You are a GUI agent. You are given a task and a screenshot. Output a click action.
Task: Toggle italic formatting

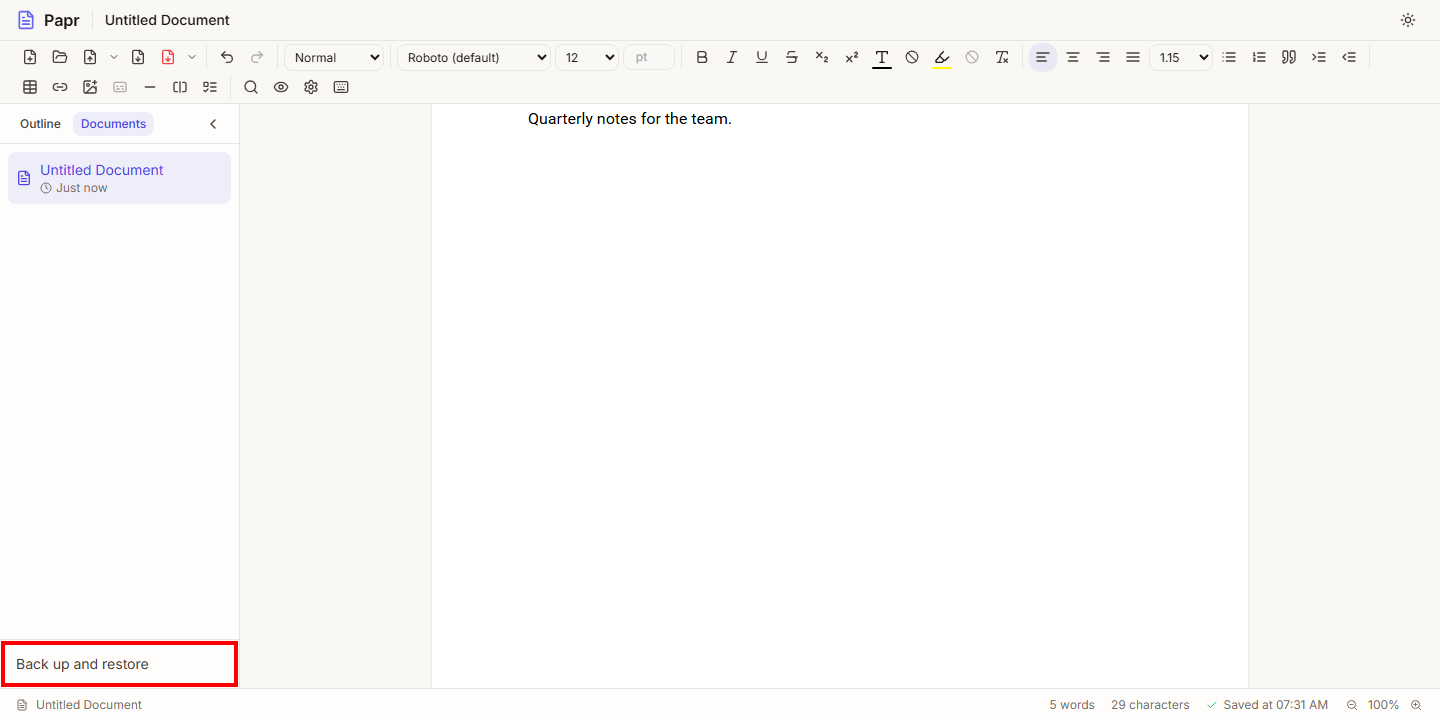click(x=732, y=57)
